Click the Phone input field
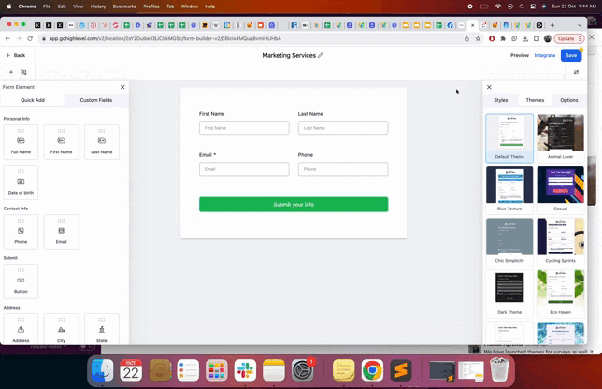This screenshot has height=389, width=602. pos(343,169)
